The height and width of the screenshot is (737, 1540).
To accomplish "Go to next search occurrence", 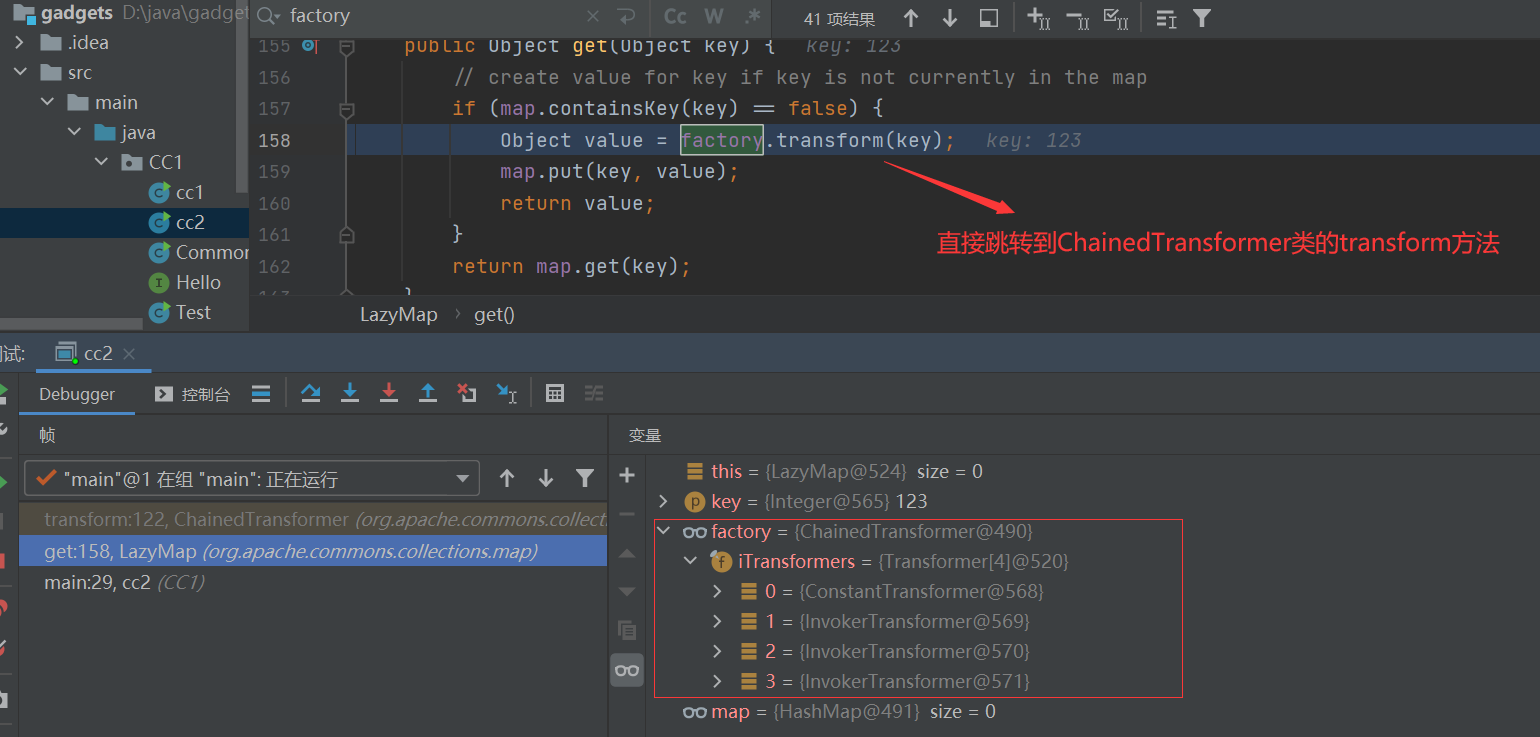I will 950,18.
